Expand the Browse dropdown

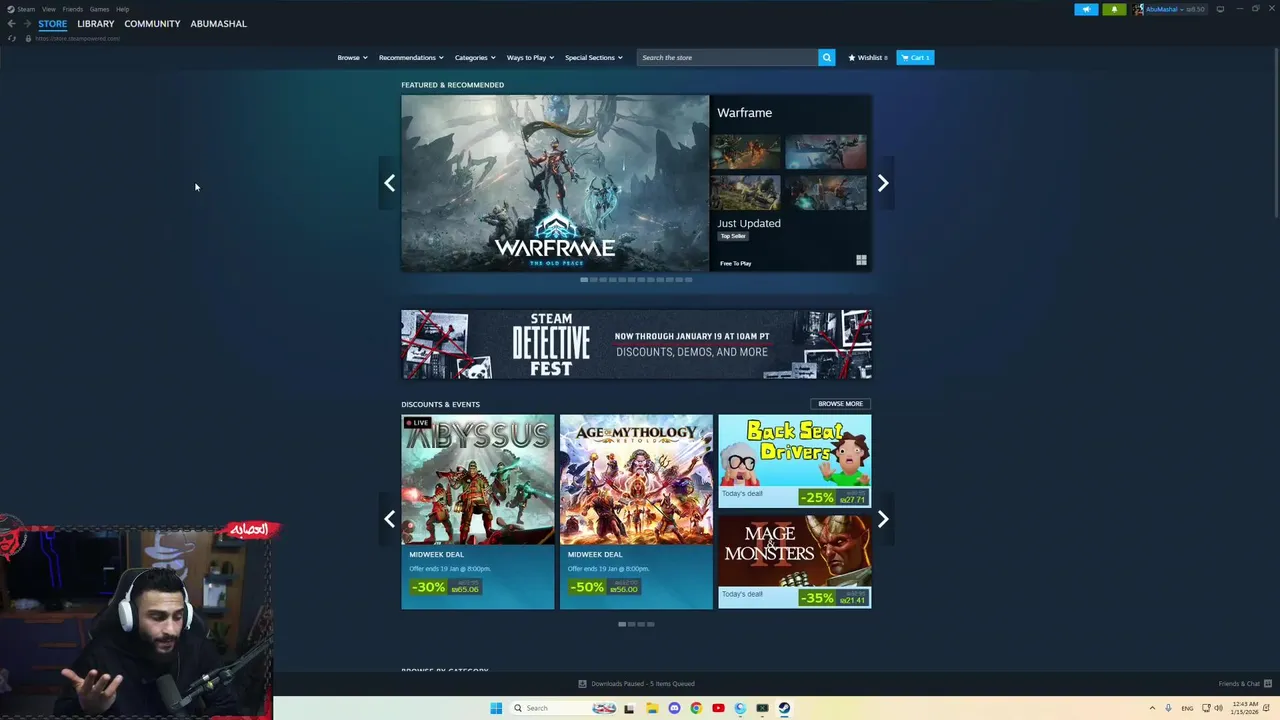point(352,57)
